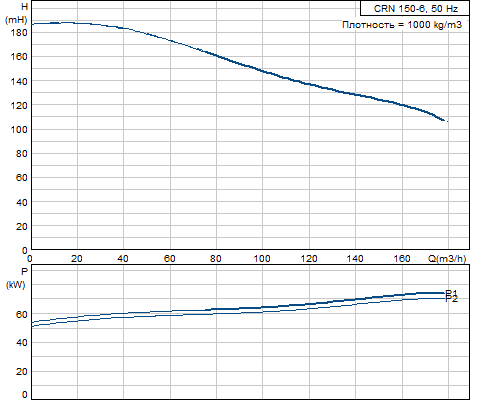Click the P2 power curve label
Viewport: 500px width, 400px height.
tap(452, 299)
